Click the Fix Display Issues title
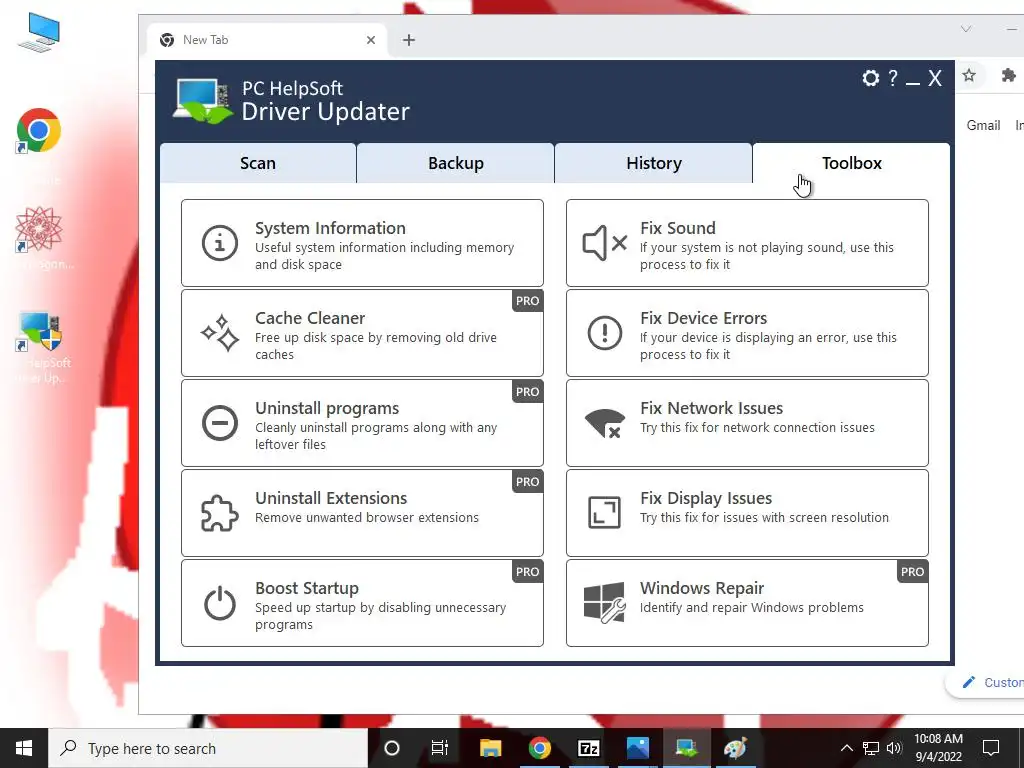The image size is (1024, 768). pyautogui.click(x=705, y=498)
